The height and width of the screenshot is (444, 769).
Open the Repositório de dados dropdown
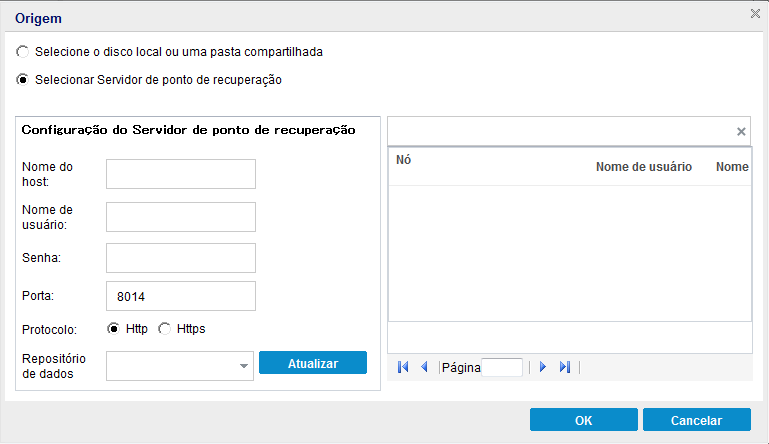click(244, 367)
